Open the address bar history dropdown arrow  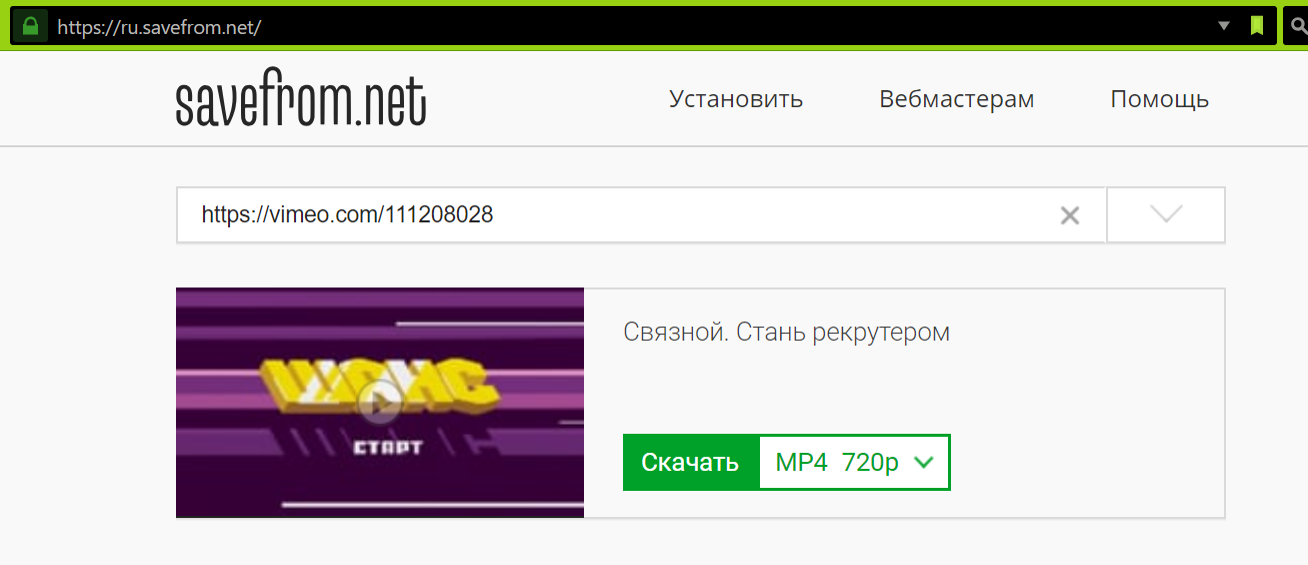pyautogui.click(x=1224, y=27)
